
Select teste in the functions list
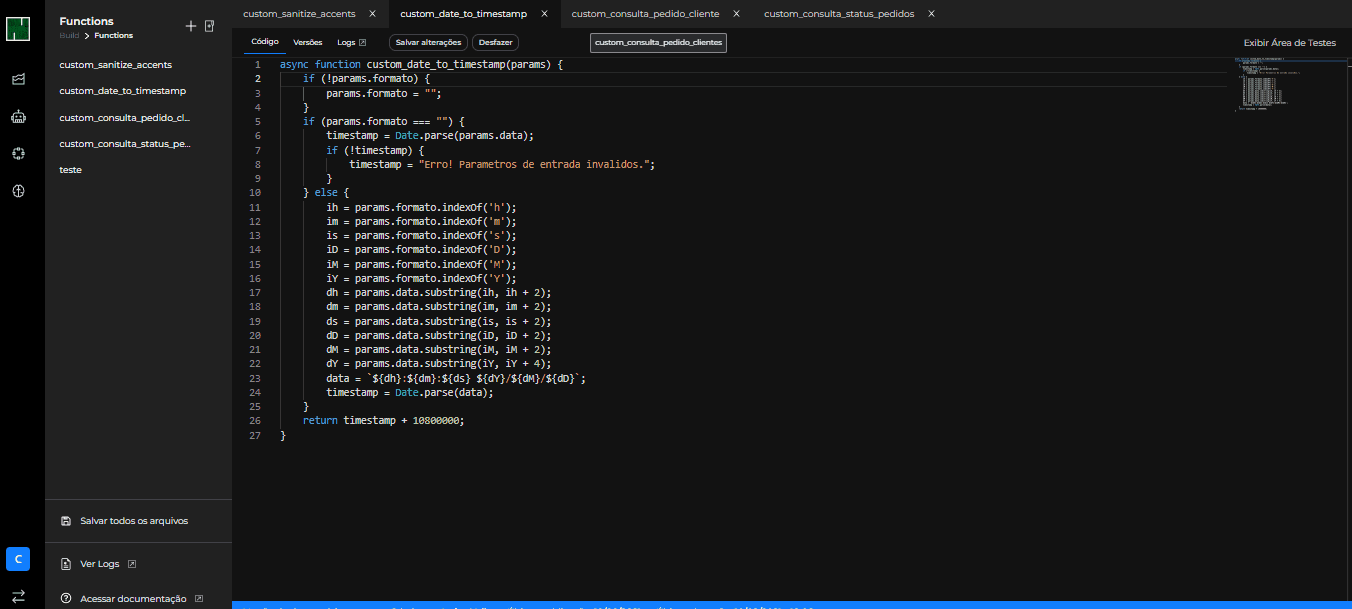(x=71, y=170)
